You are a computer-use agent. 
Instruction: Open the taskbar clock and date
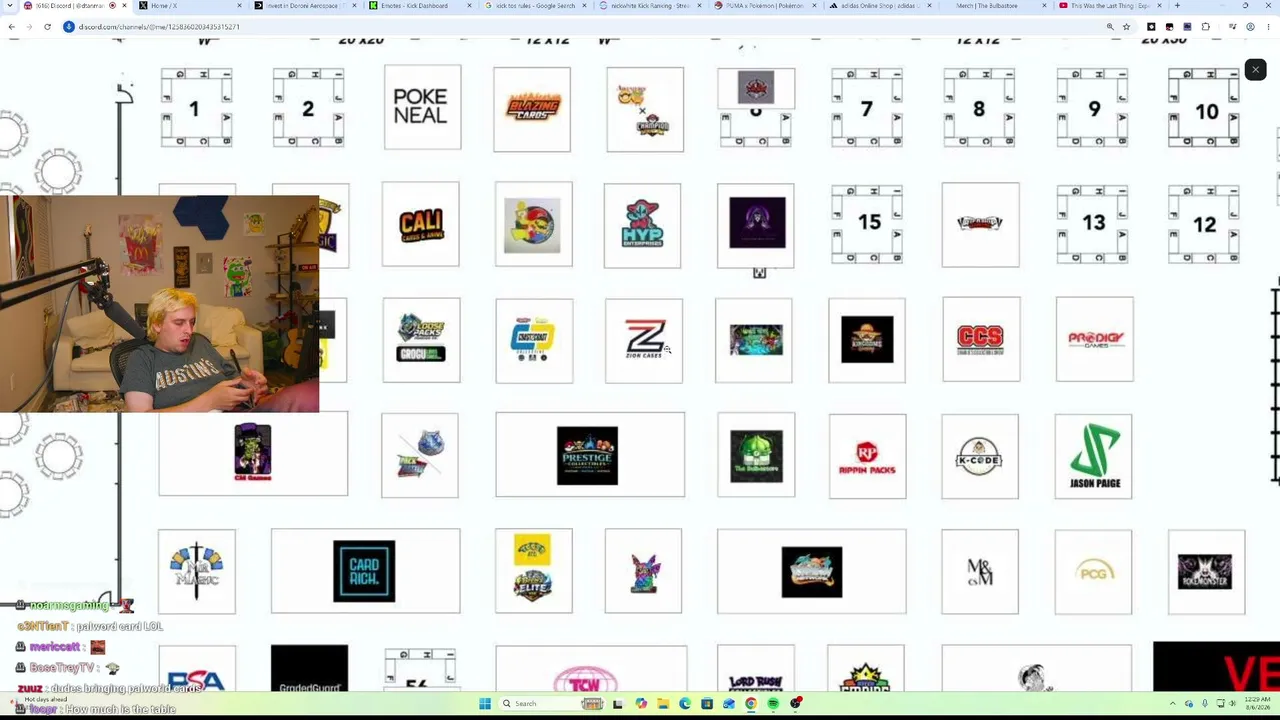click(x=1257, y=704)
